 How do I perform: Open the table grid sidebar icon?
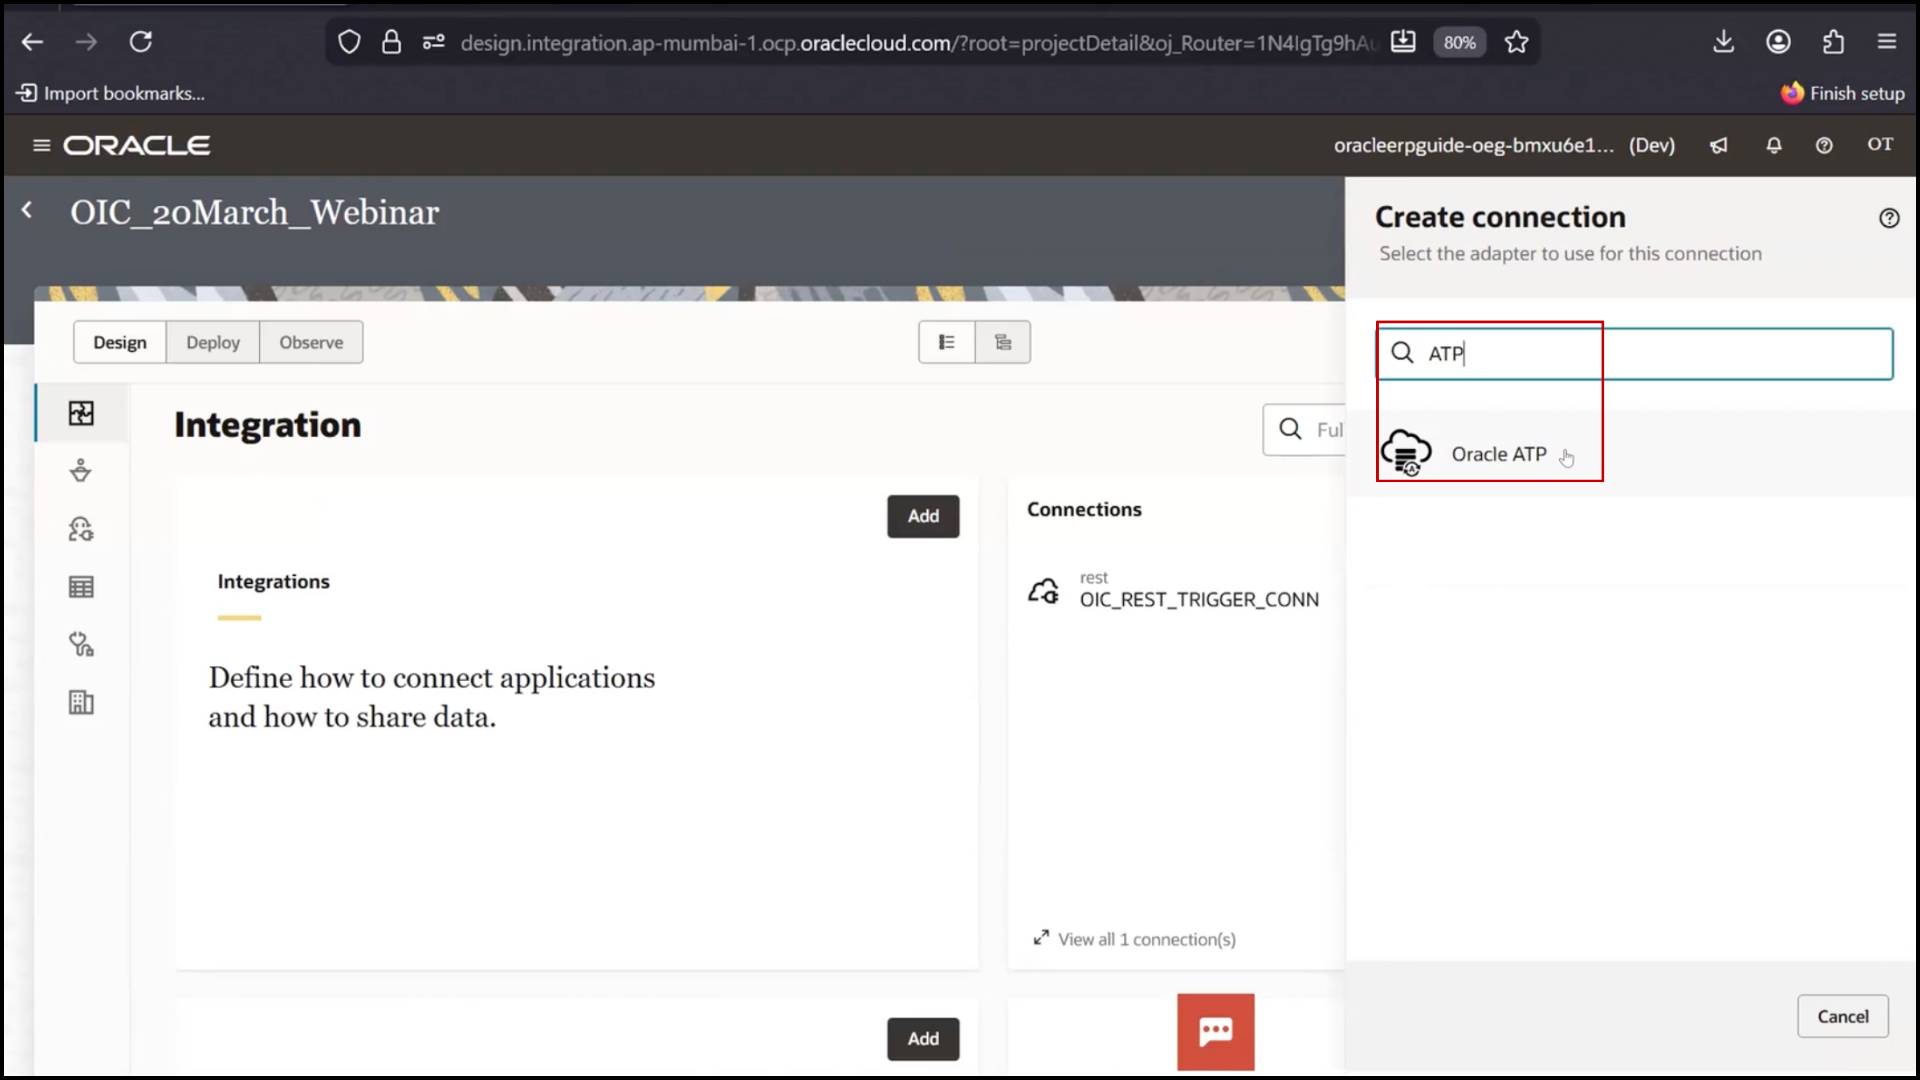click(x=81, y=587)
